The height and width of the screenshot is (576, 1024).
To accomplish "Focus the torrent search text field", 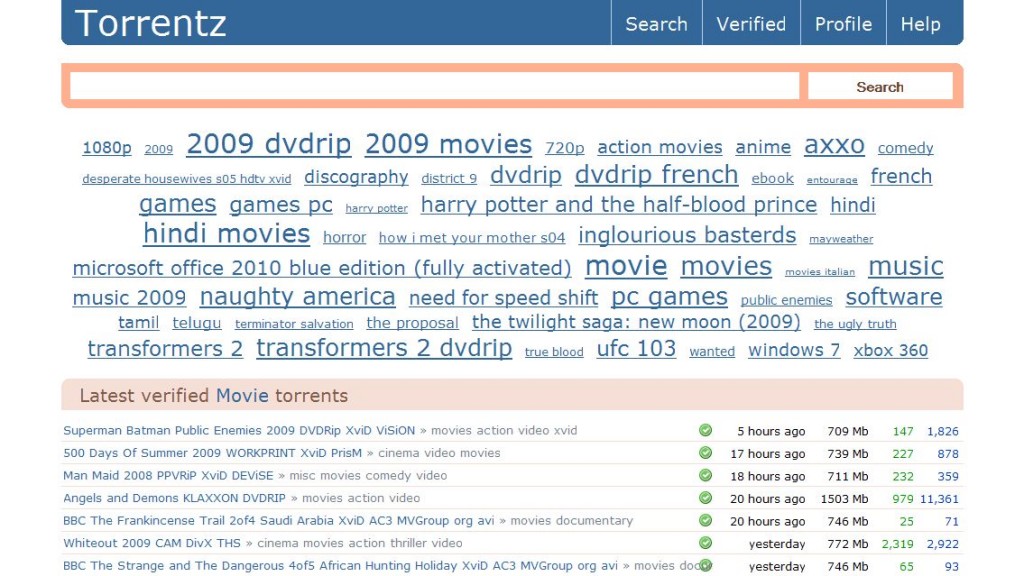I will 434,87.
